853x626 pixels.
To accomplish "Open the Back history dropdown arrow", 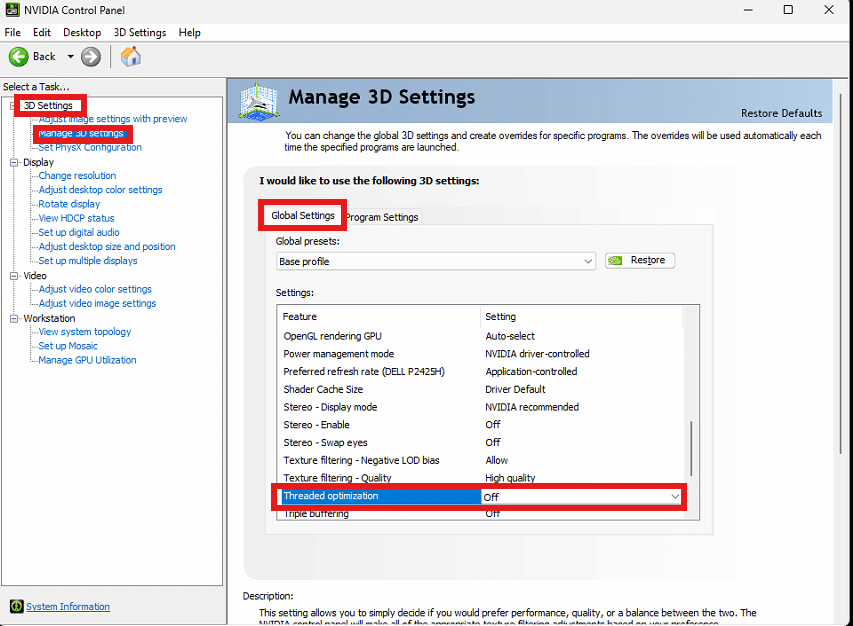I will [x=70, y=57].
